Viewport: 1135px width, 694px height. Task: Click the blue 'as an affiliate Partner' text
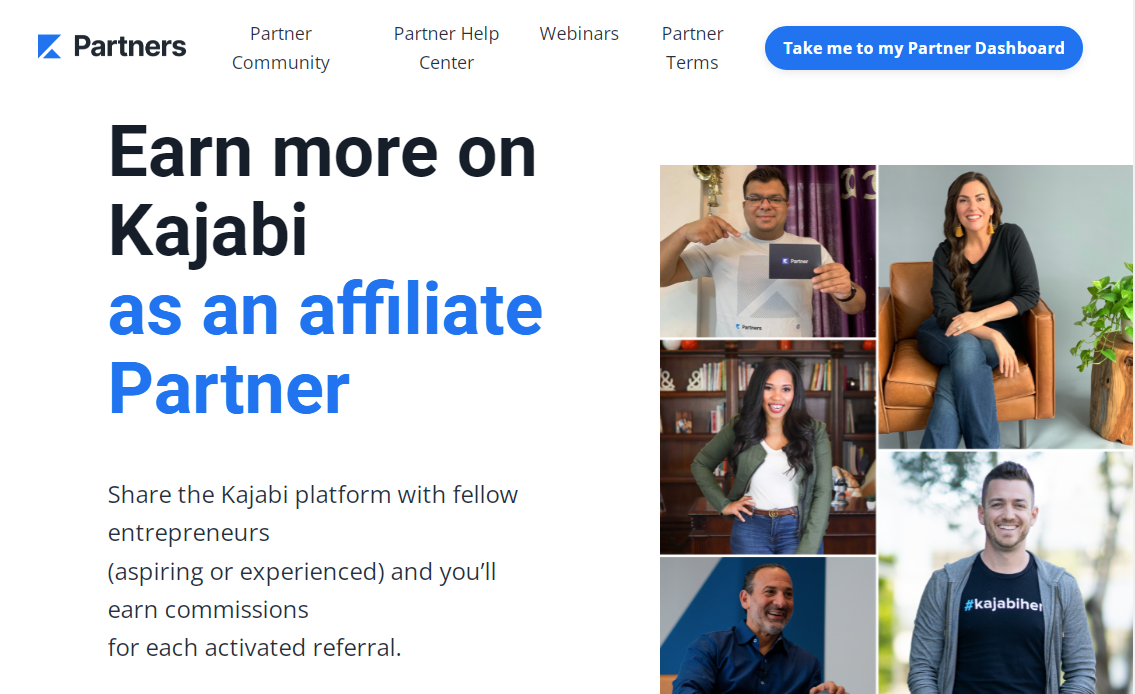325,349
